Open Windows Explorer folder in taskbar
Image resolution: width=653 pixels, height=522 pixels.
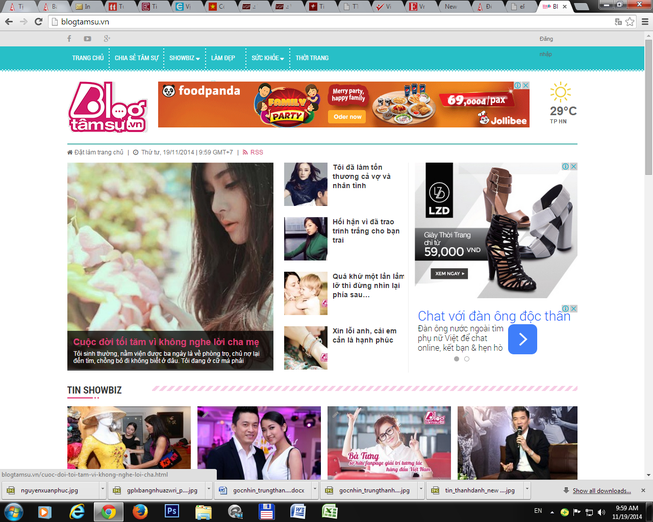click(x=203, y=512)
